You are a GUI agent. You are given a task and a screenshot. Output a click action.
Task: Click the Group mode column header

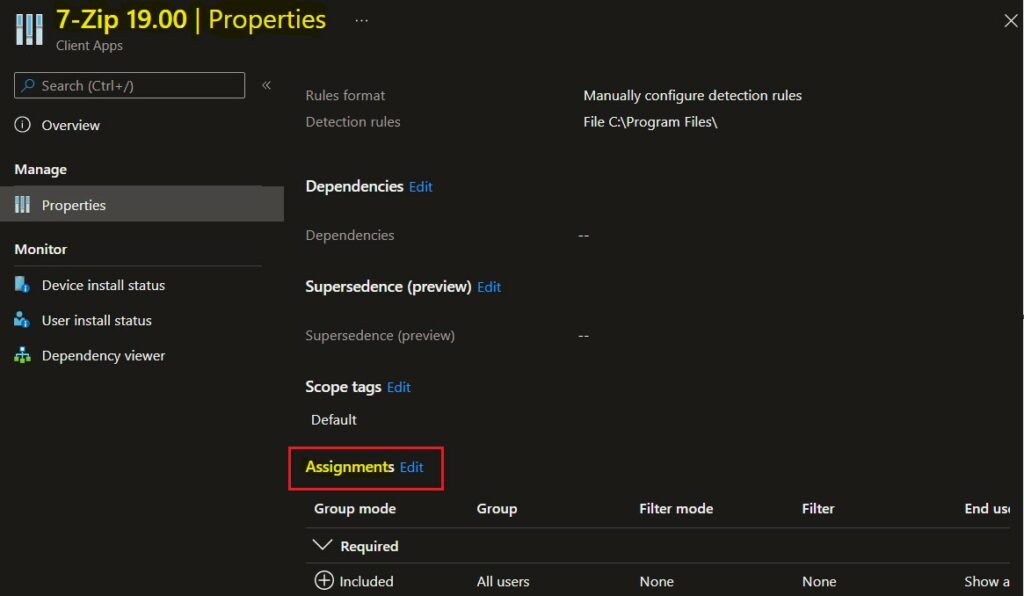pos(355,509)
